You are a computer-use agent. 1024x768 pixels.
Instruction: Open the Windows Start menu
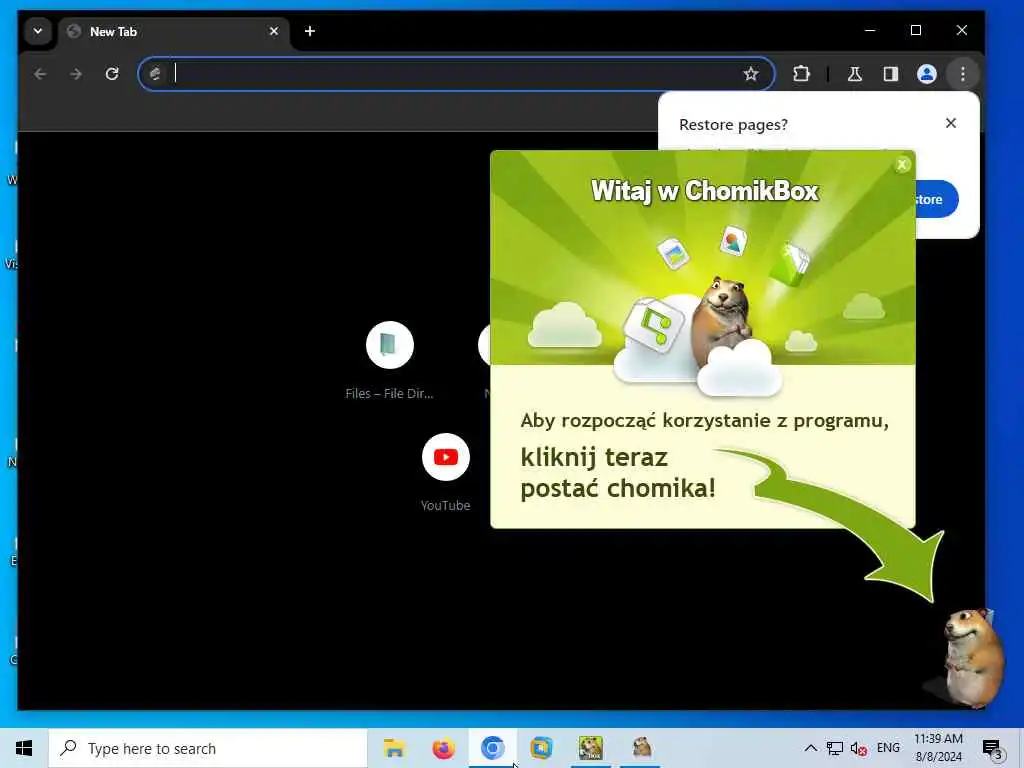click(x=24, y=748)
